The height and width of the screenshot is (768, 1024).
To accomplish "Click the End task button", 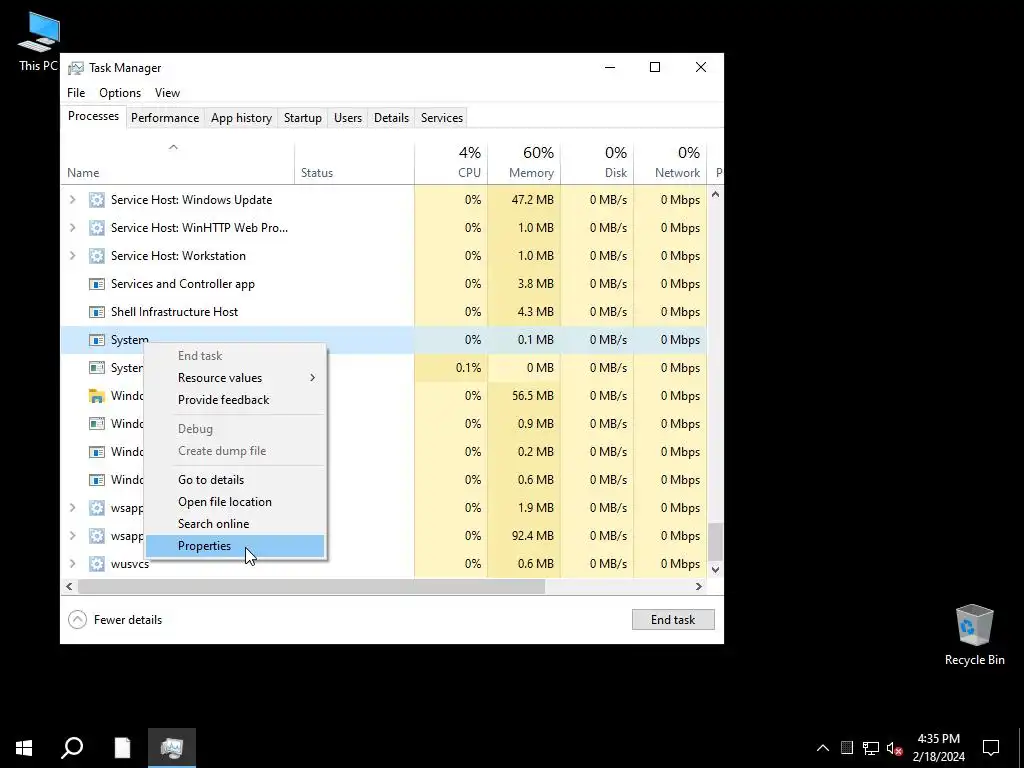I will (673, 620).
